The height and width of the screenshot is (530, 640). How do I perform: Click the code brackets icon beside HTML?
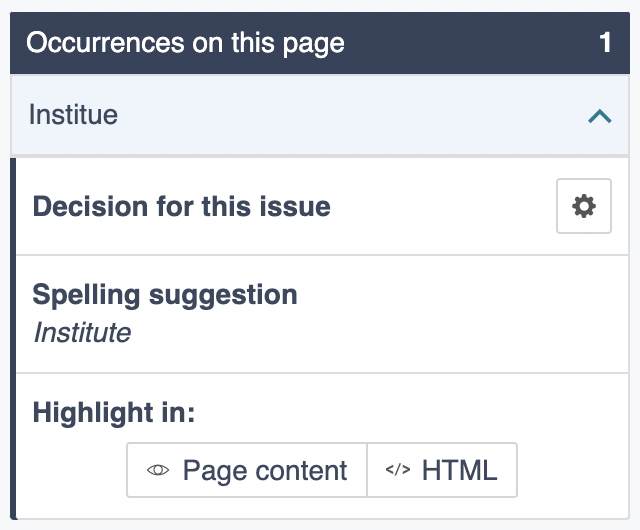pyautogui.click(x=397, y=471)
